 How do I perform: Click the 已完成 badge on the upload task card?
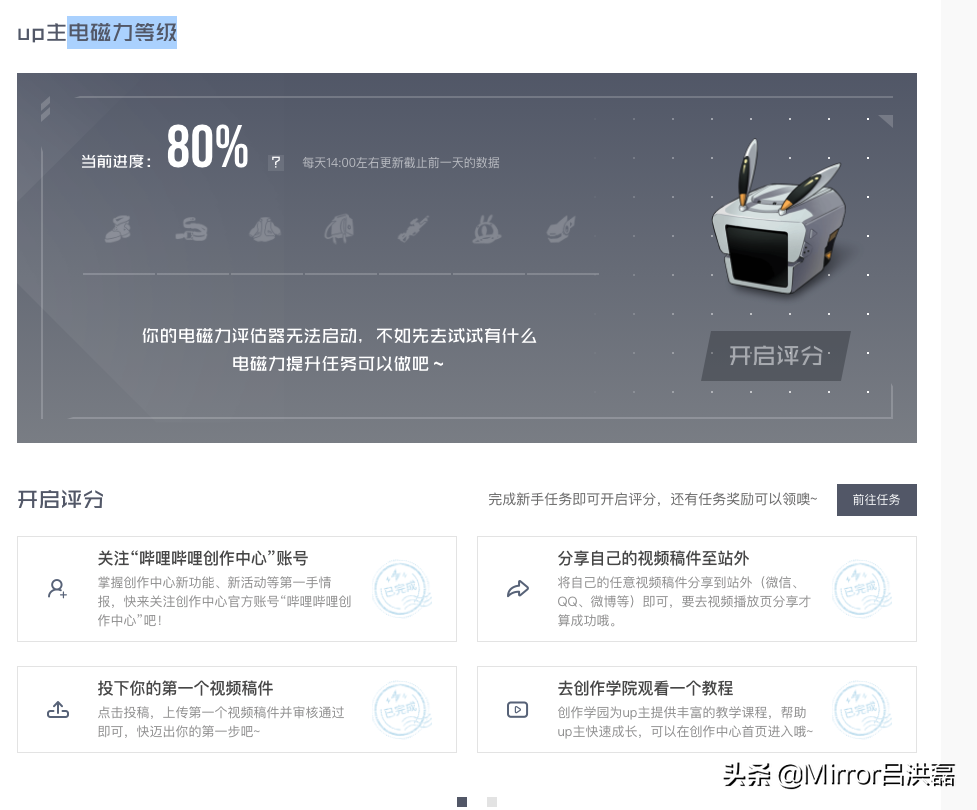(401, 709)
